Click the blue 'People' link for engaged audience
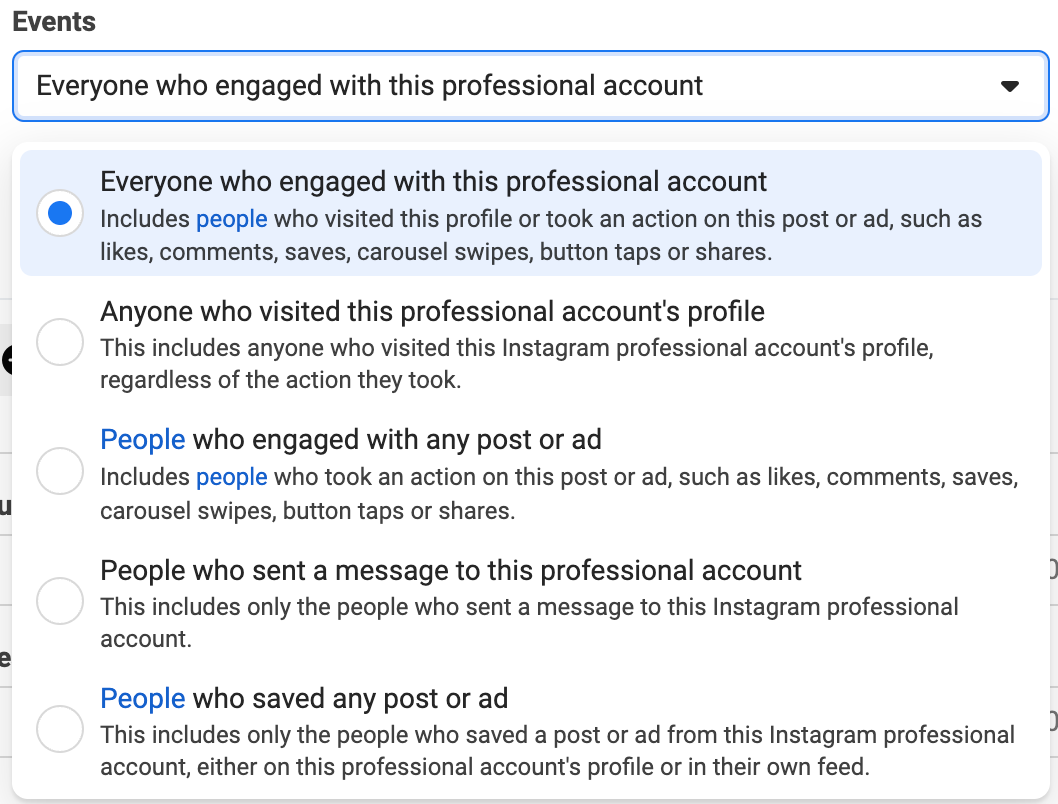Screen dimensions: 1058x804 pos(141,439)
